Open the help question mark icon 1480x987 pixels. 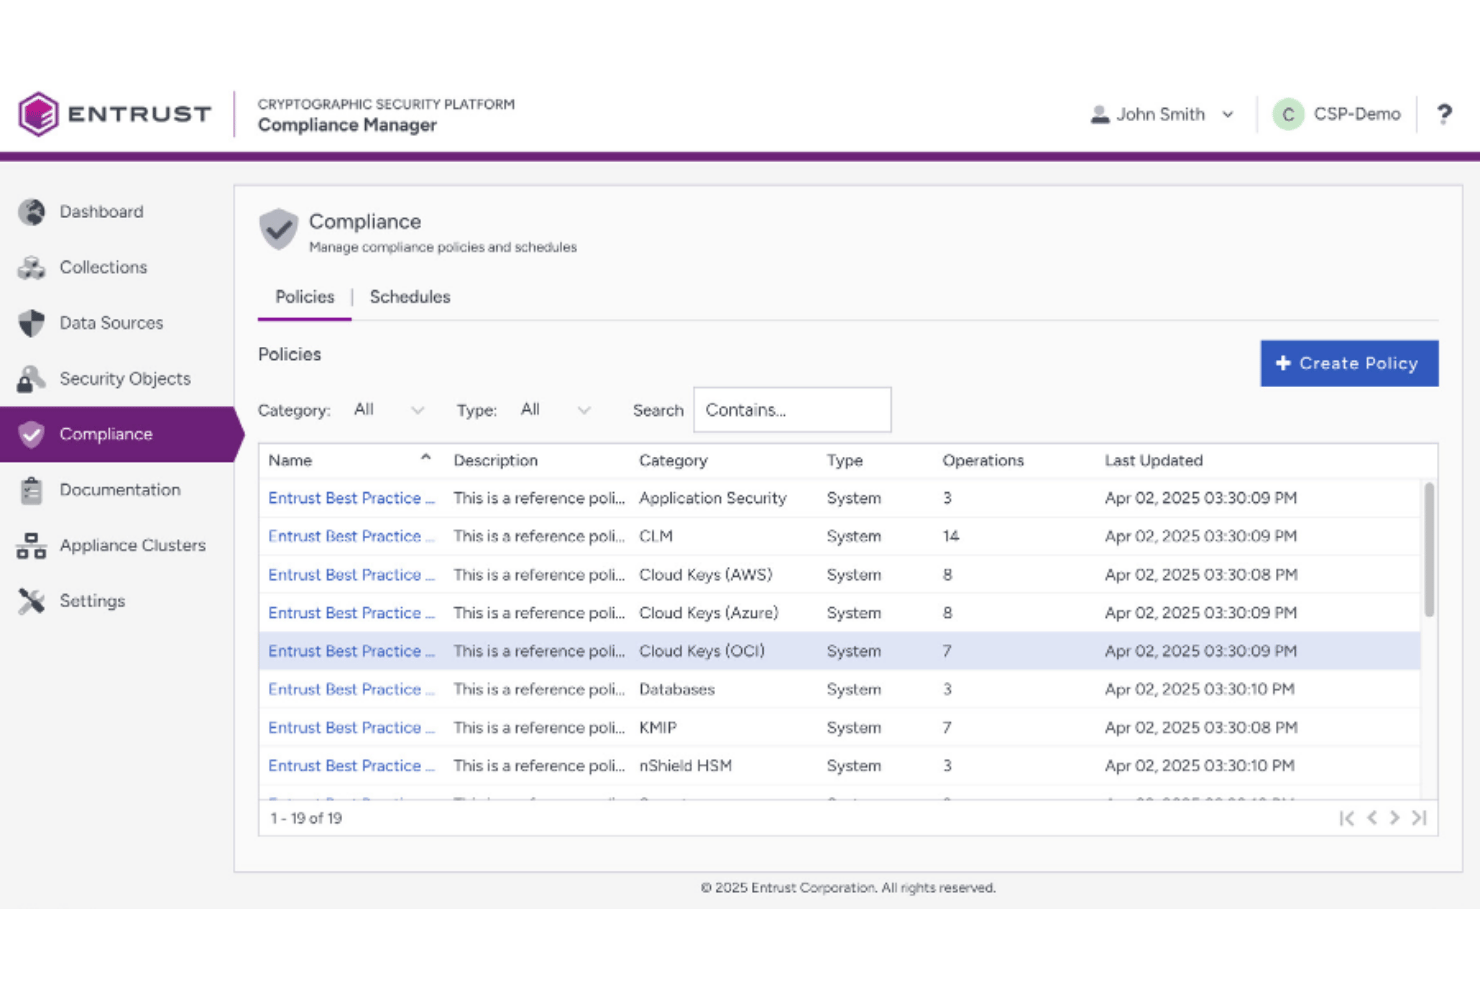pyautogui.click(x=1444, y=114)
